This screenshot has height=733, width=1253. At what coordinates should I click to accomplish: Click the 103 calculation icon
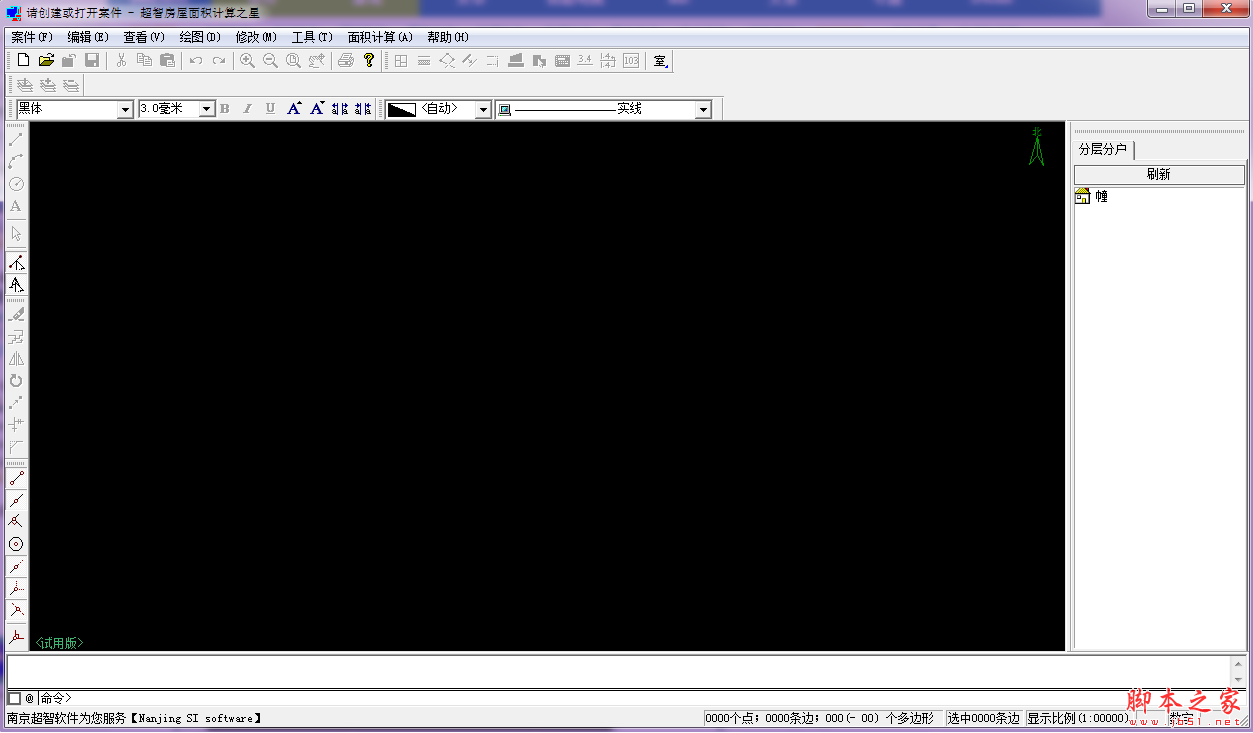(x=630, y=60)
